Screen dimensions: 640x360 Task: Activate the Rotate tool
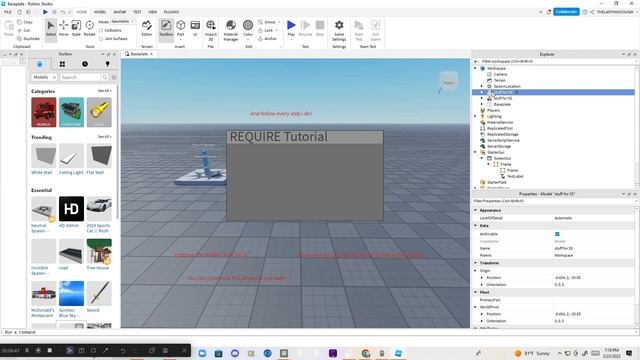pyautogui.click(x=89, y=29)
